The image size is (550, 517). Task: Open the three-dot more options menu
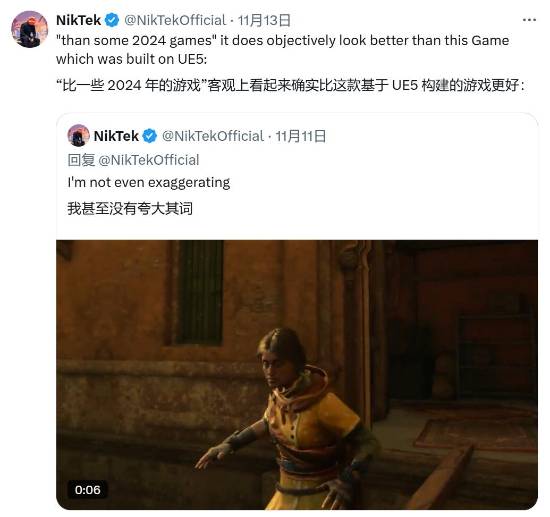[x=529, y=20]
